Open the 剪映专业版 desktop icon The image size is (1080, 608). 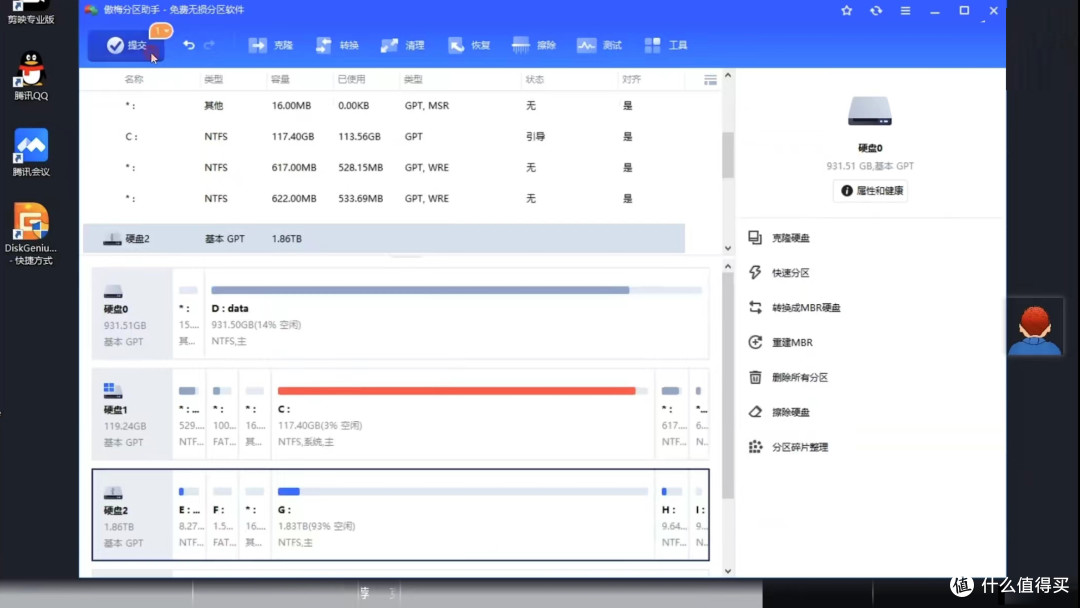tap(31, 12)
